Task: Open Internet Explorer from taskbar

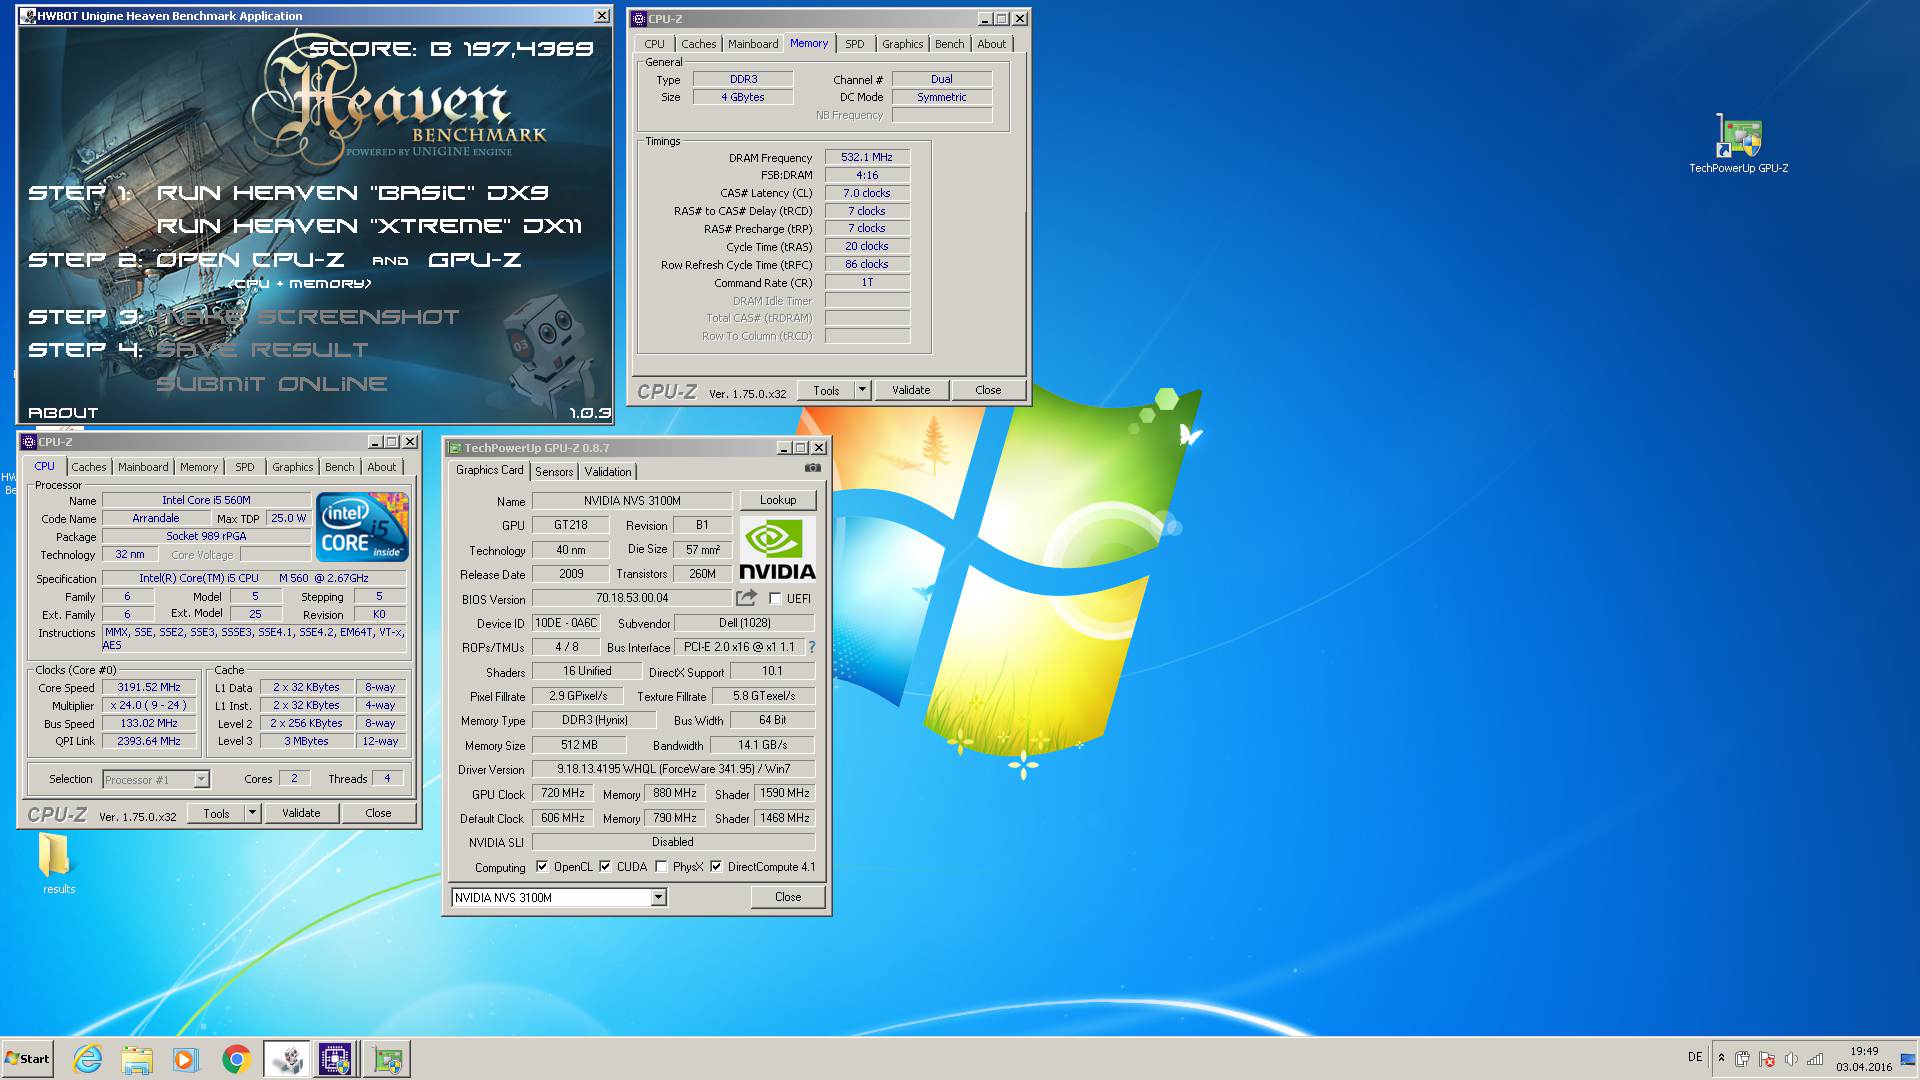Action: click(88, 1059)
